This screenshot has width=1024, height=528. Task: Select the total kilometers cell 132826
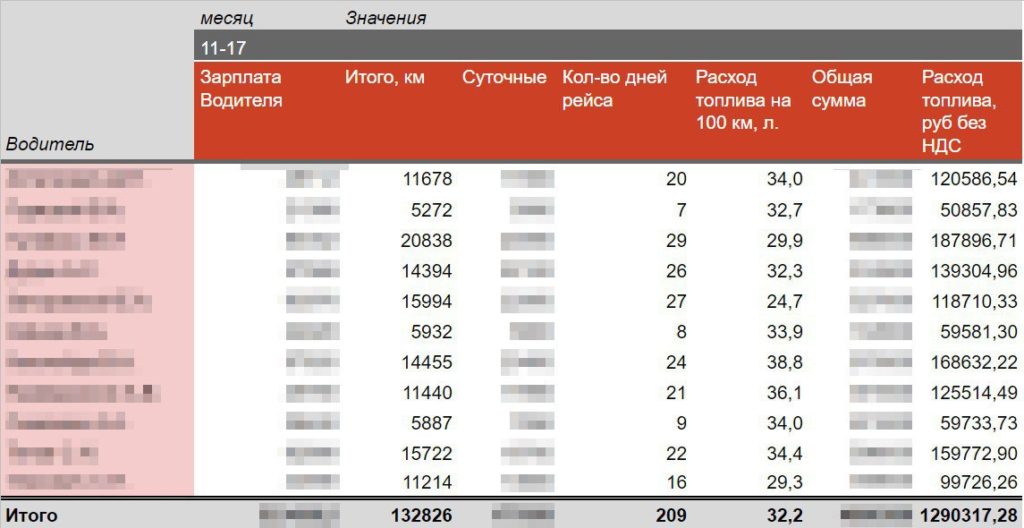(420, 516)
